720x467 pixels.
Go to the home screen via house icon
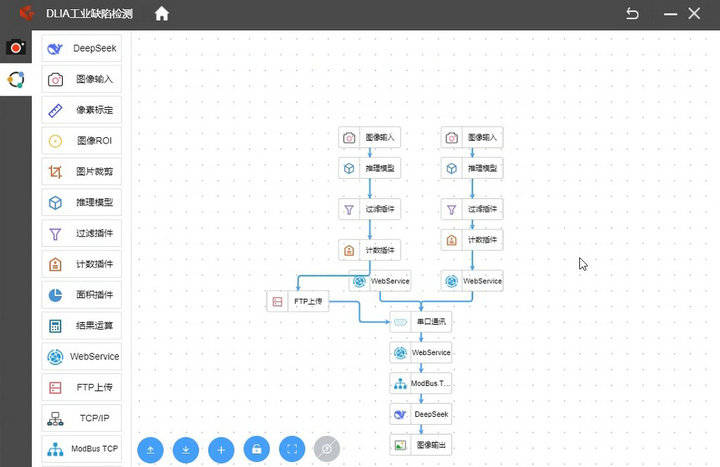tap(162, 14)
